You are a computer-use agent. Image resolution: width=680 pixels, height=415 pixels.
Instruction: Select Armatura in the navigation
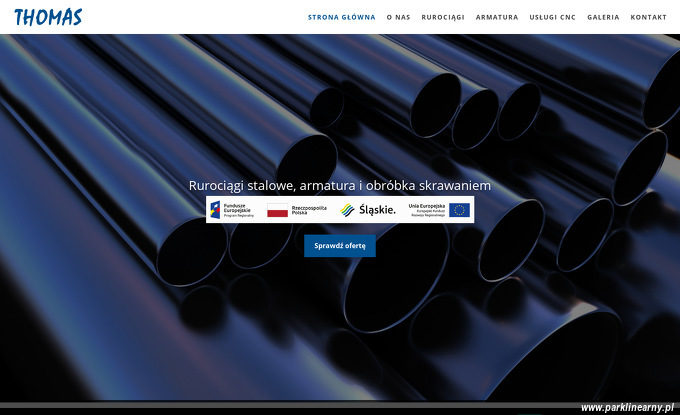(497, 17)
